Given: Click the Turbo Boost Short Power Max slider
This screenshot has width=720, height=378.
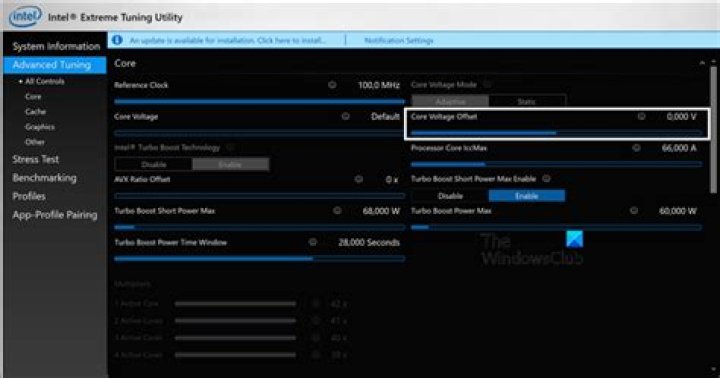Looking at the screenshot, I should (x=259, y=227).
